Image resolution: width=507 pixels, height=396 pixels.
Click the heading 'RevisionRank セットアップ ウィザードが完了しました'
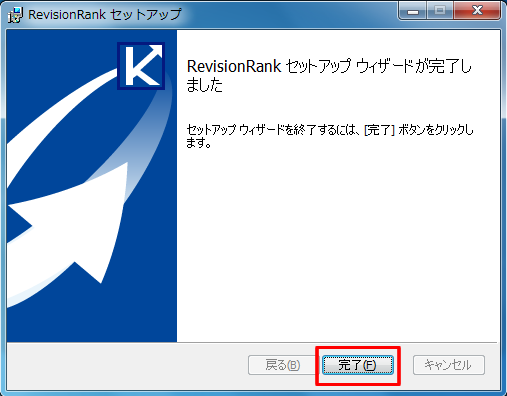click(x=329, y=75)
